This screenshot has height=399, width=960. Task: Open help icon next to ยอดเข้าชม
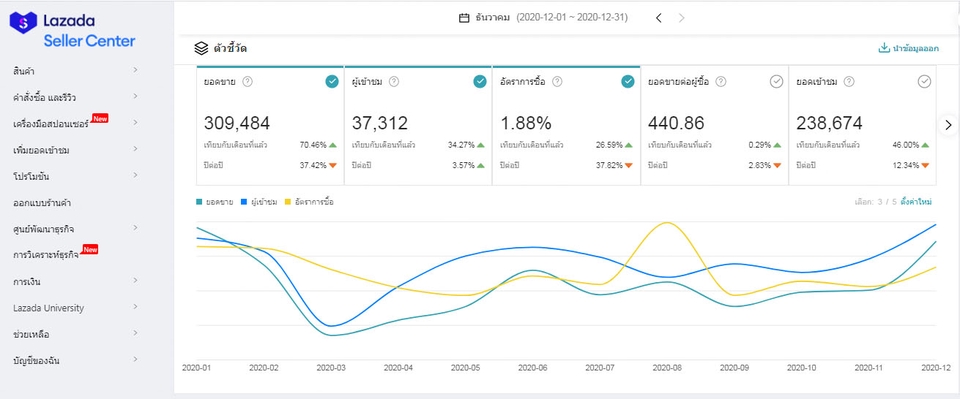[x=849, y=81]
